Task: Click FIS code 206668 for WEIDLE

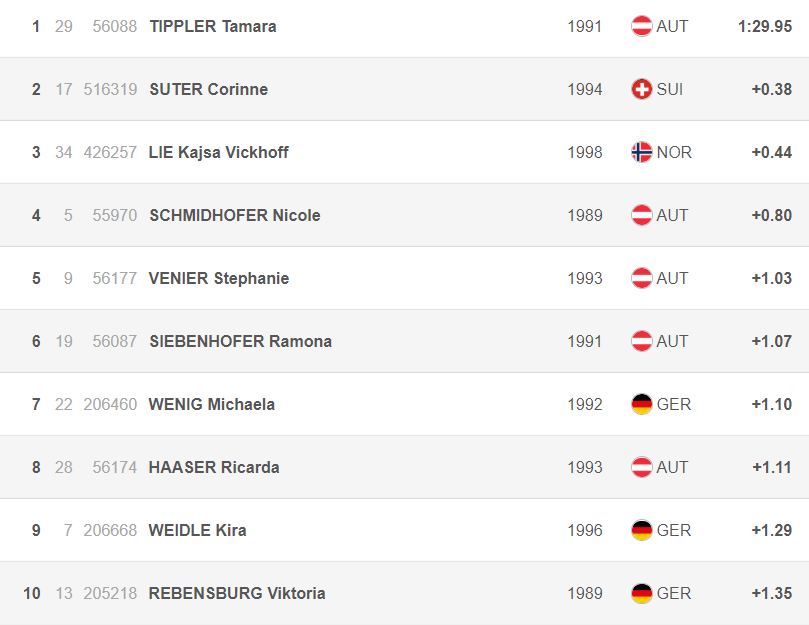Action: coord(110,530)
